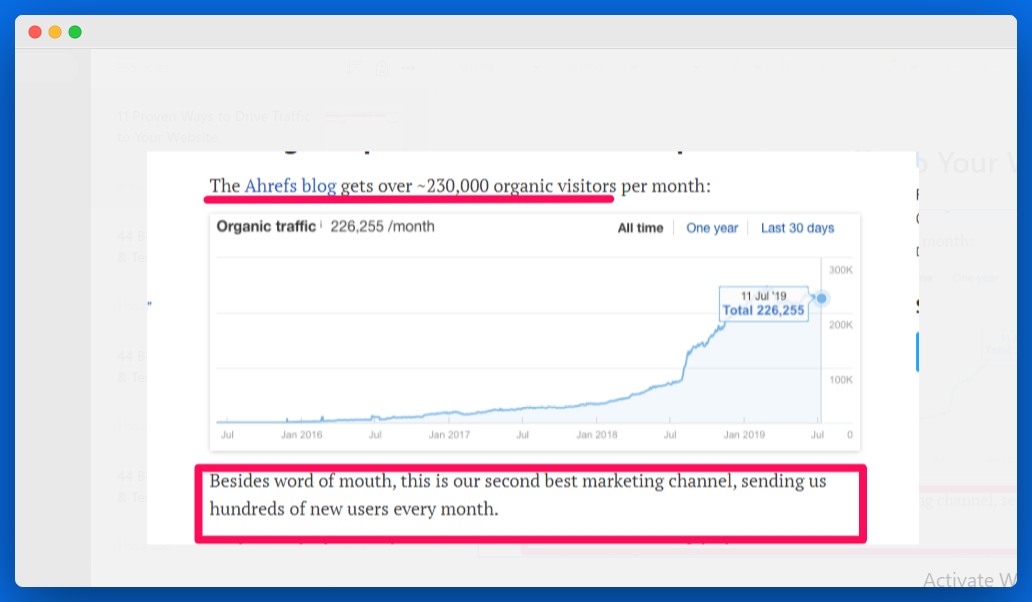This screenshot has width=1032, height=602.
Task: Click the 226,255 /month traffic figure
Action: tap(382, 226)
